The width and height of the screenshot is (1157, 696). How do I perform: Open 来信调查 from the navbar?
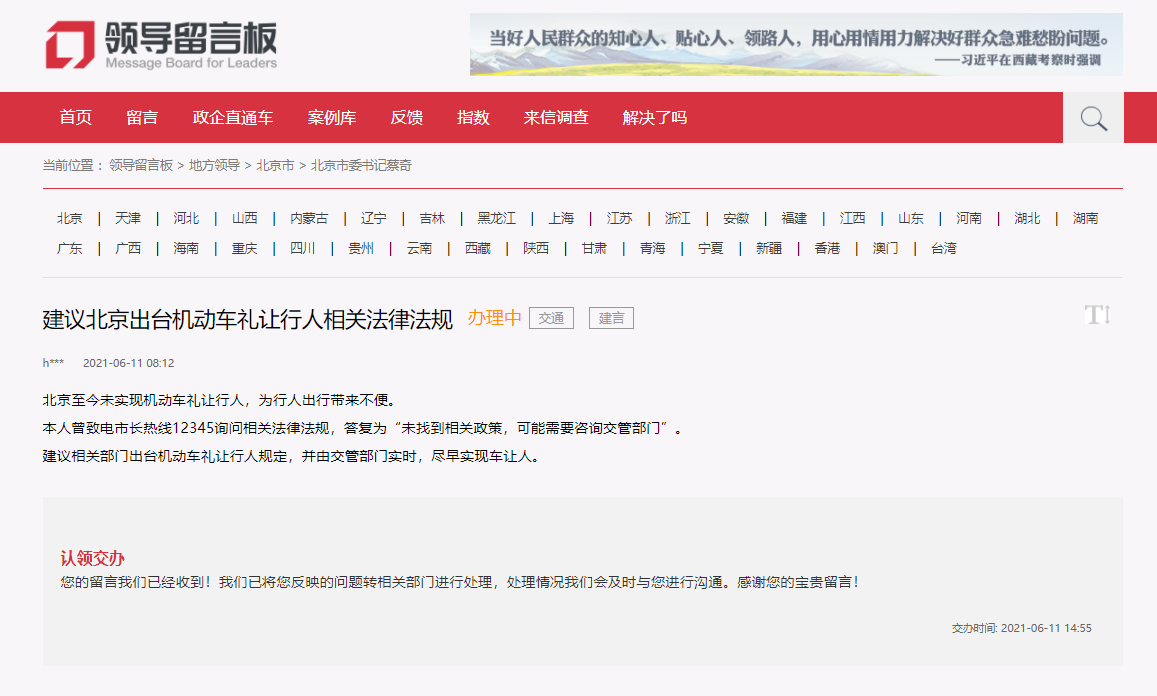(x=554, y=117)
